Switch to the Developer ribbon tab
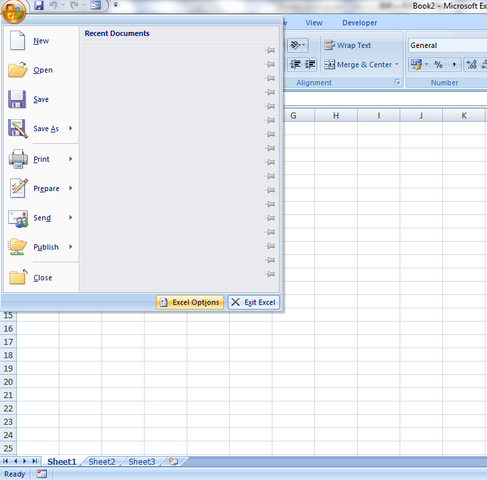 coord(359,23)
